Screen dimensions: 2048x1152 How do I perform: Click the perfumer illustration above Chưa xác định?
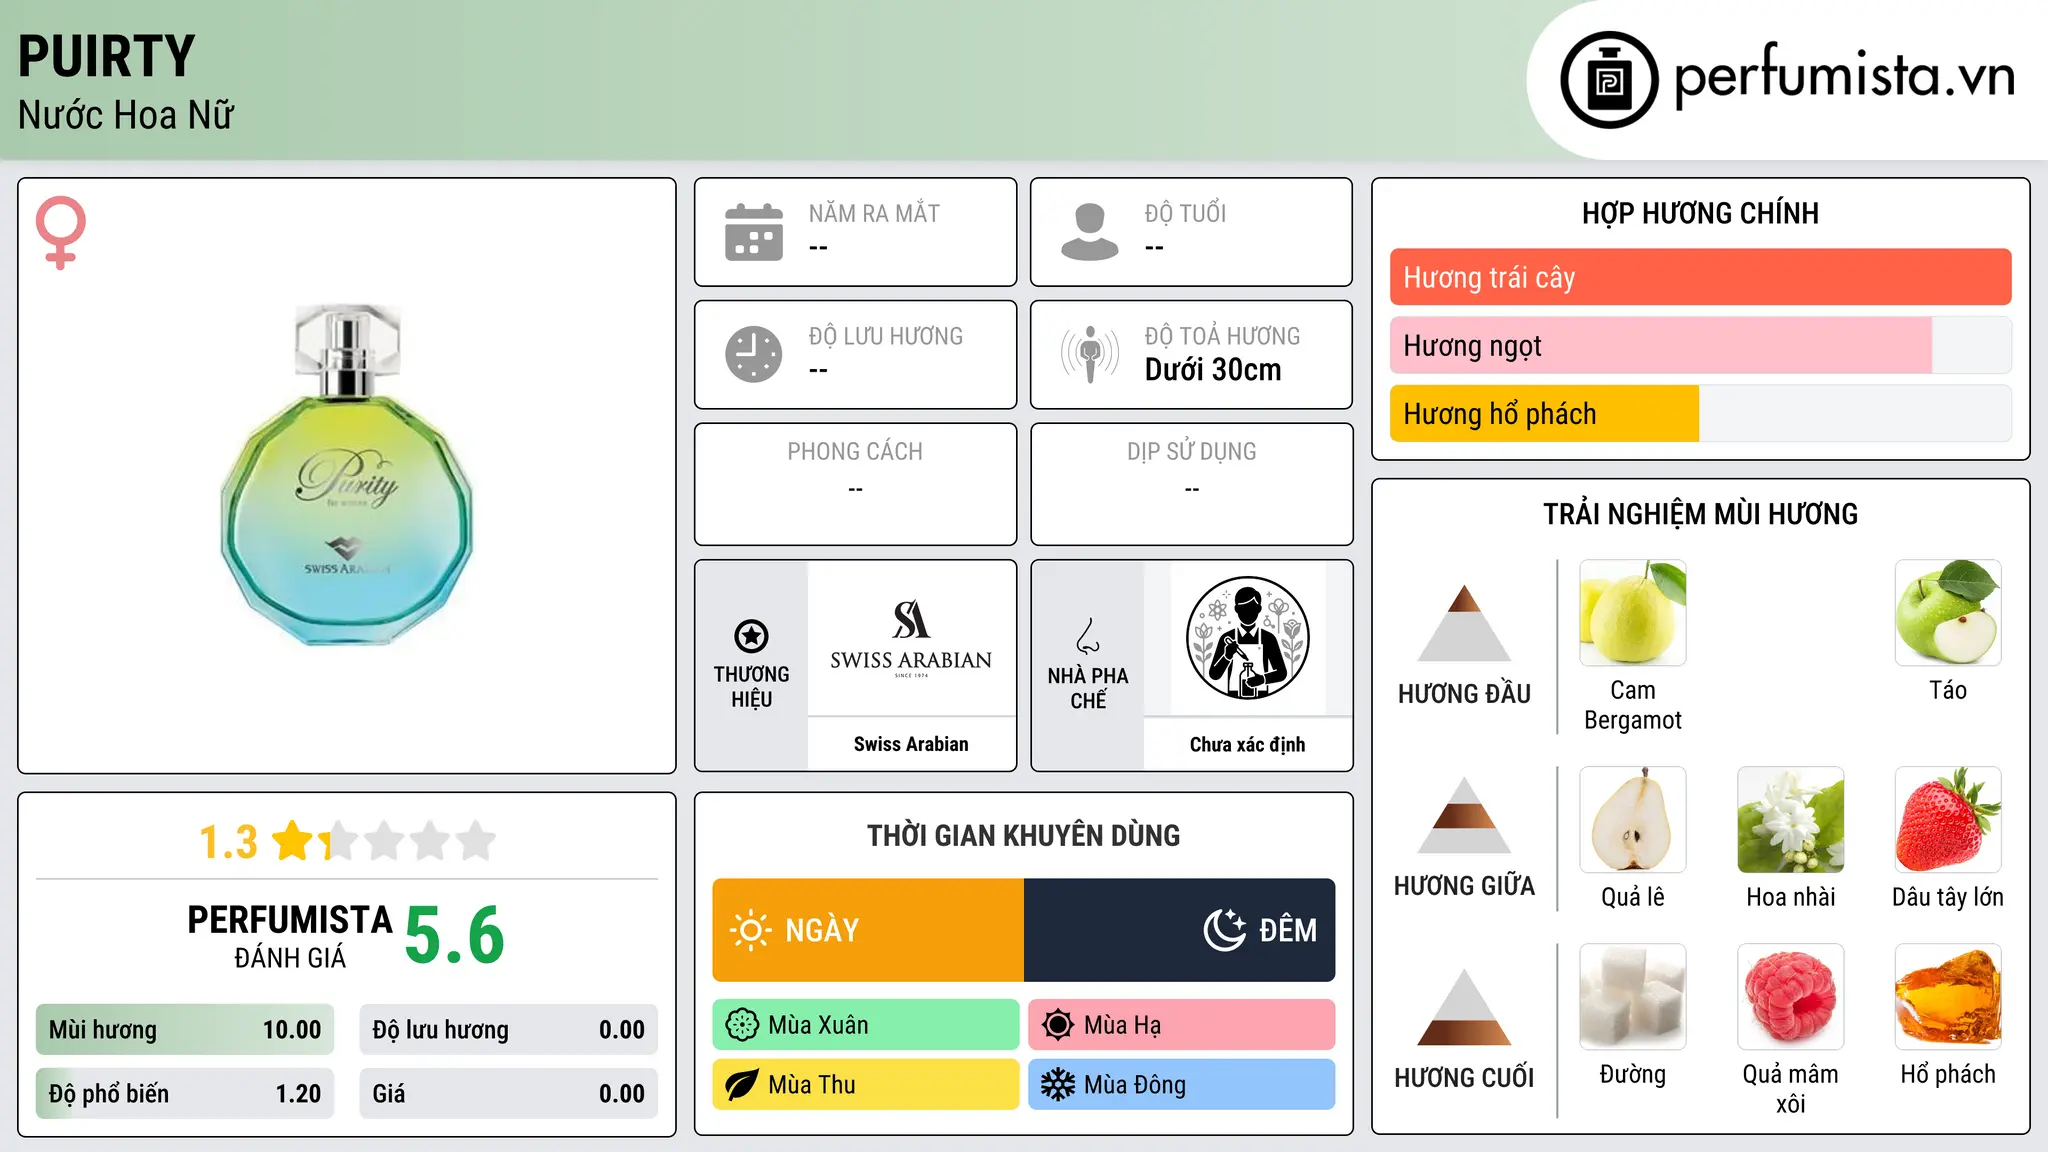[x=1247, y=638]
